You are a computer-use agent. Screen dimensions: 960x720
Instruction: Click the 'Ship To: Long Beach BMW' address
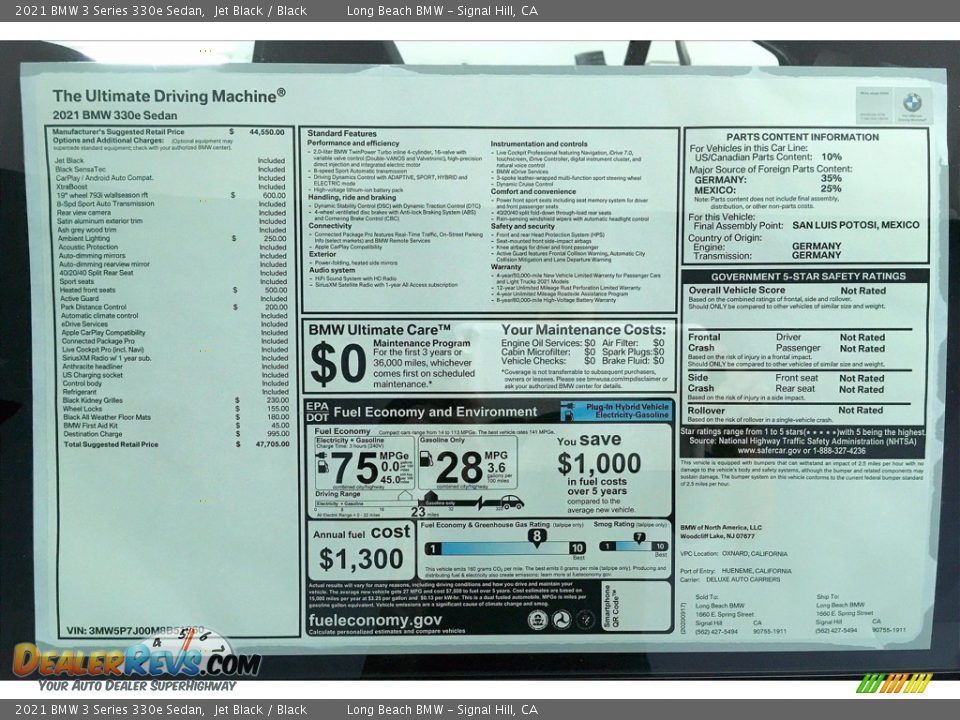click(x=861, y=613)
